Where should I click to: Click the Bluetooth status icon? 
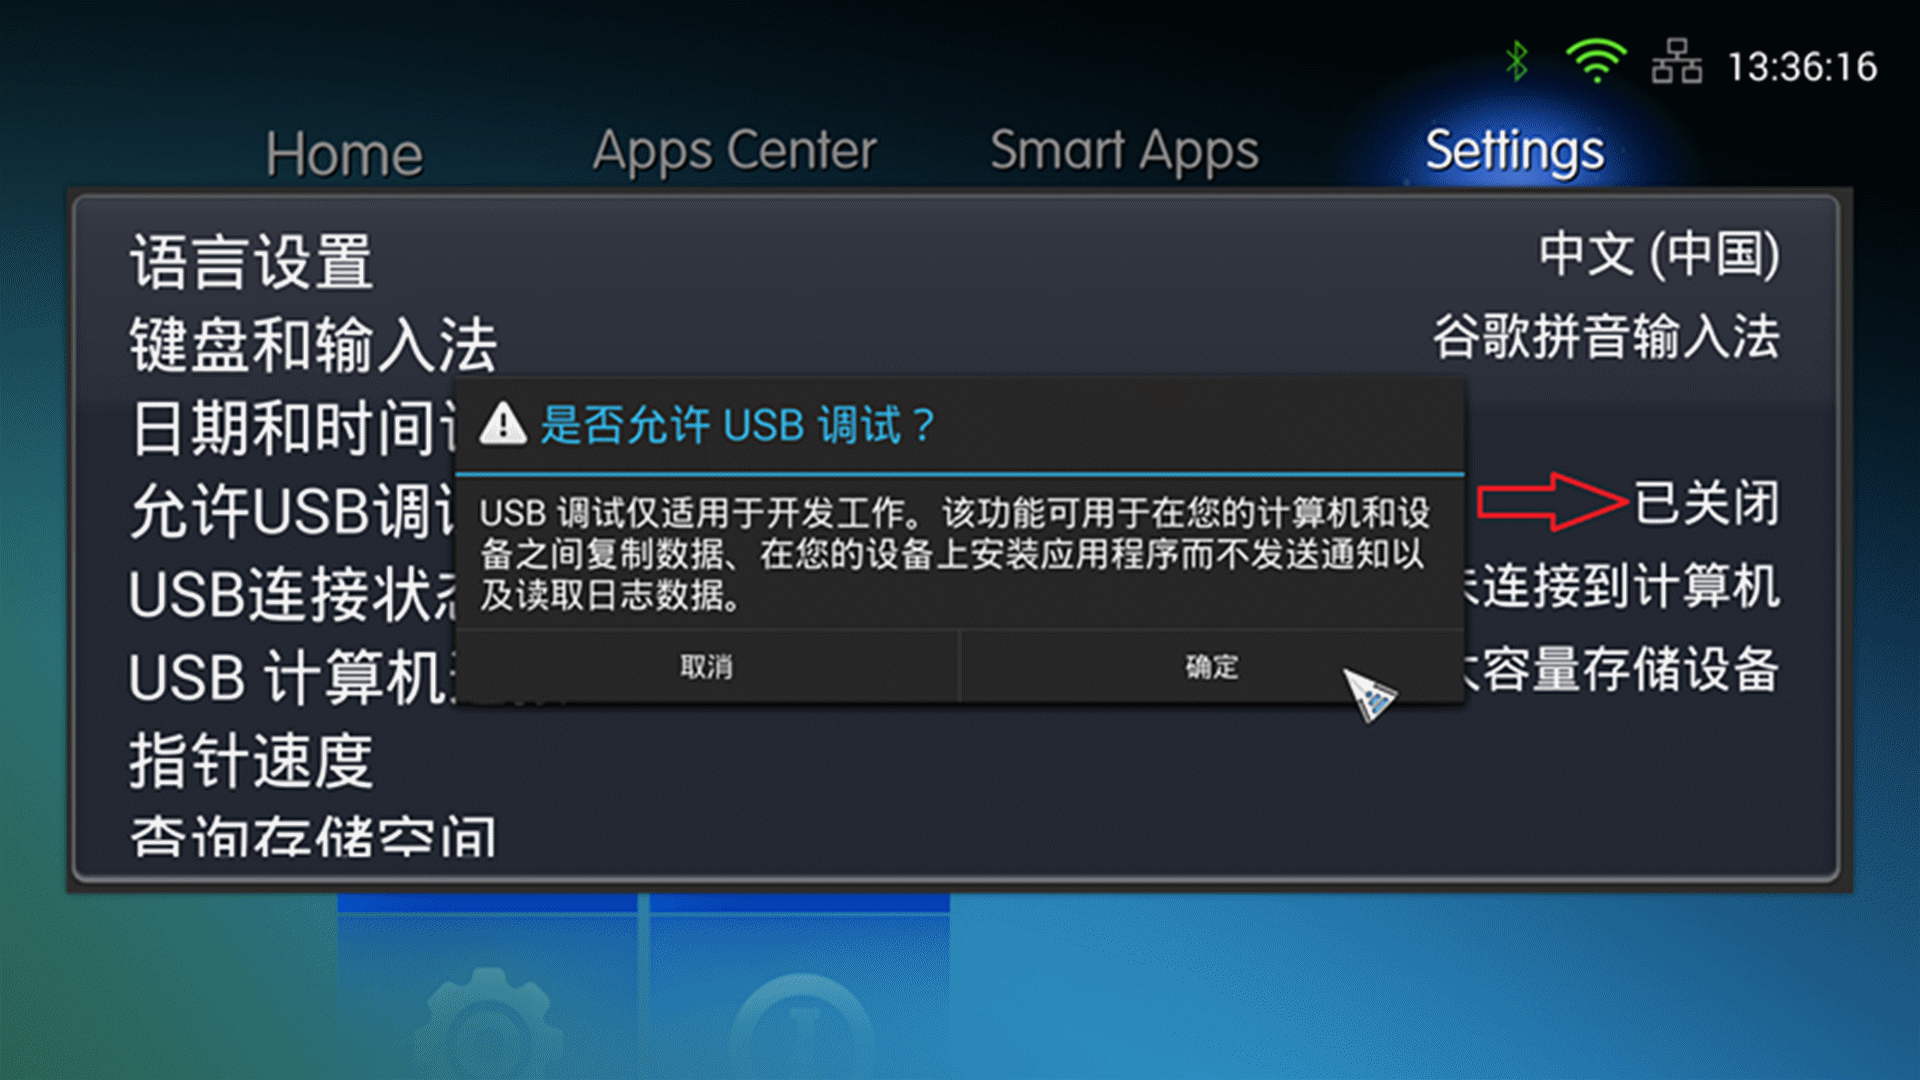click(x=1517, y=62)
